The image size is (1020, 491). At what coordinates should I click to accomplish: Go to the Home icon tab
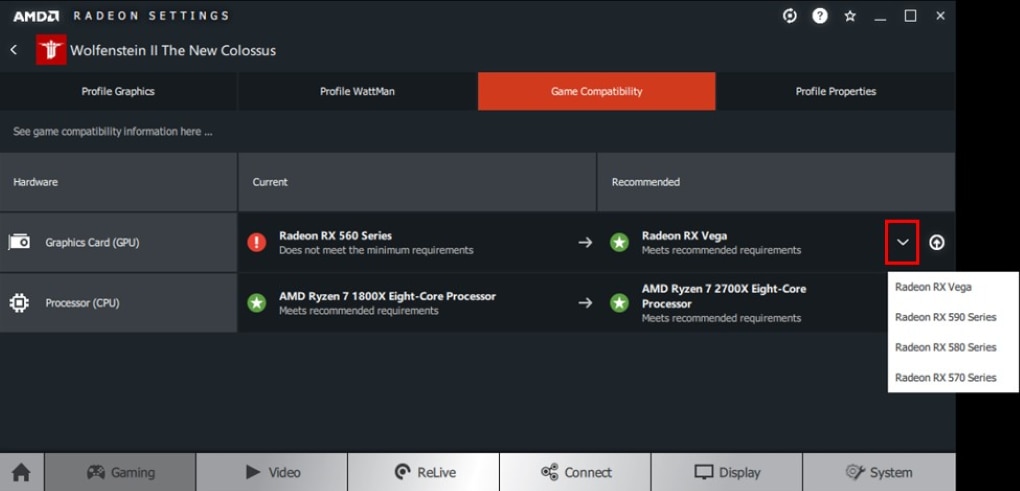pos(21,472)
